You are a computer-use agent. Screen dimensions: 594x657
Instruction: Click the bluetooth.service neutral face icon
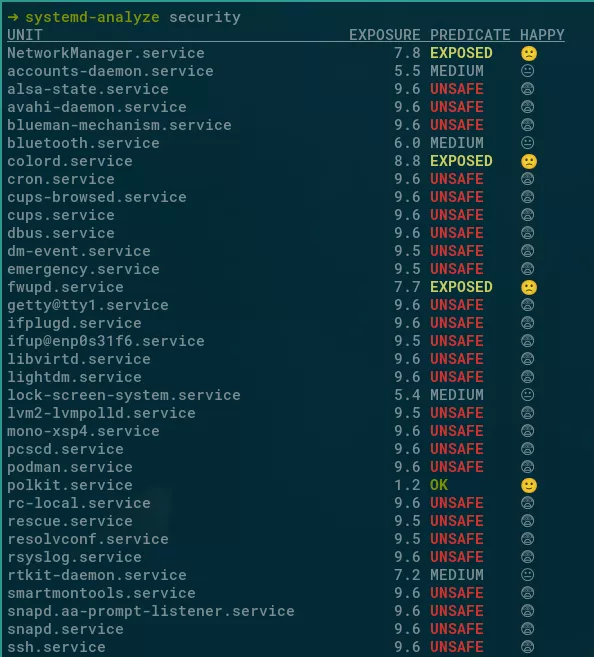click(527, 143)
